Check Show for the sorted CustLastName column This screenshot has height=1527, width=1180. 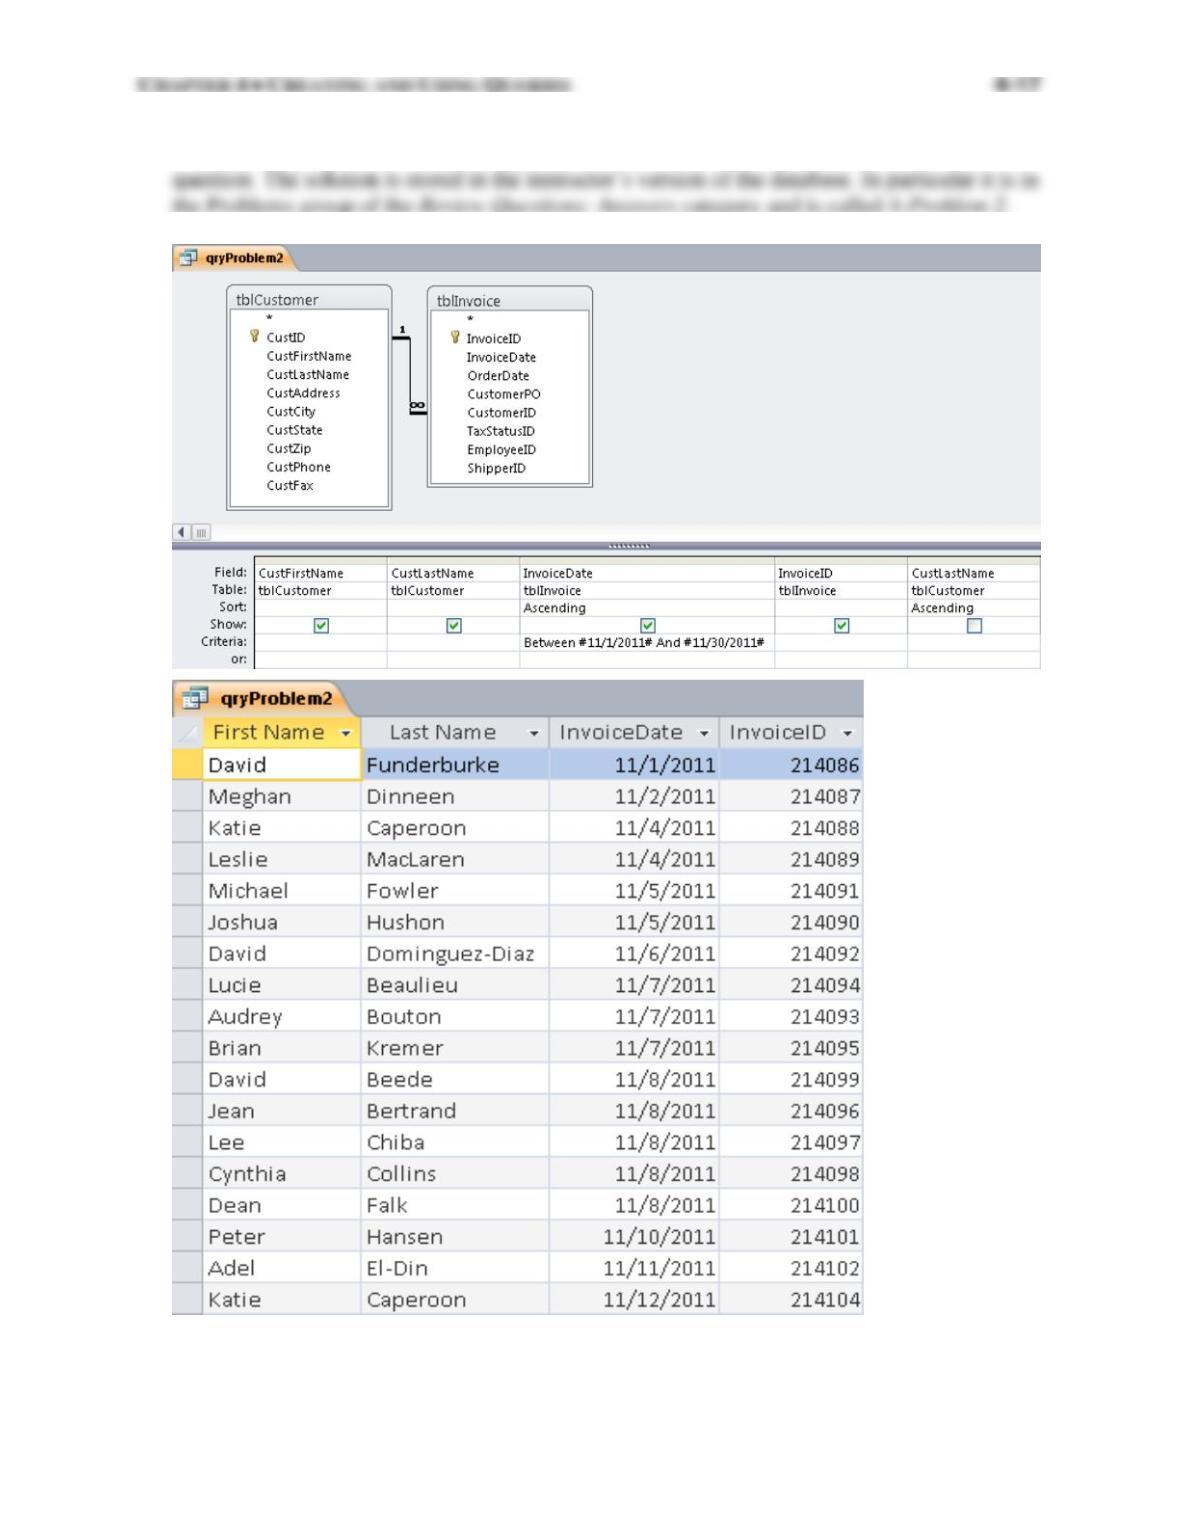click(x=974, y=625)
